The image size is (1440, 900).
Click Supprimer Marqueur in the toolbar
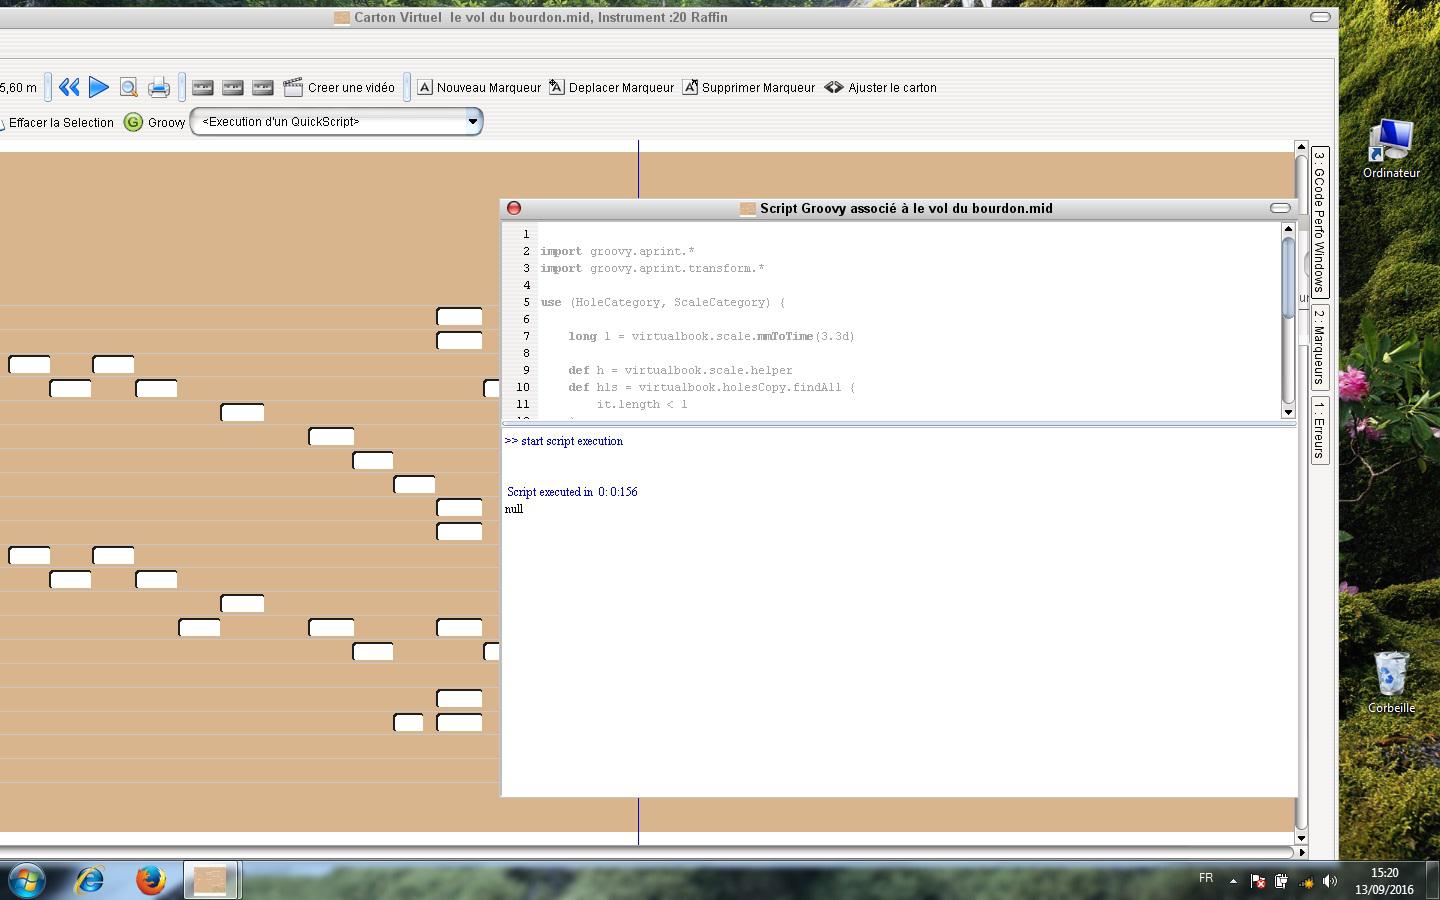(x=748, y=88)
